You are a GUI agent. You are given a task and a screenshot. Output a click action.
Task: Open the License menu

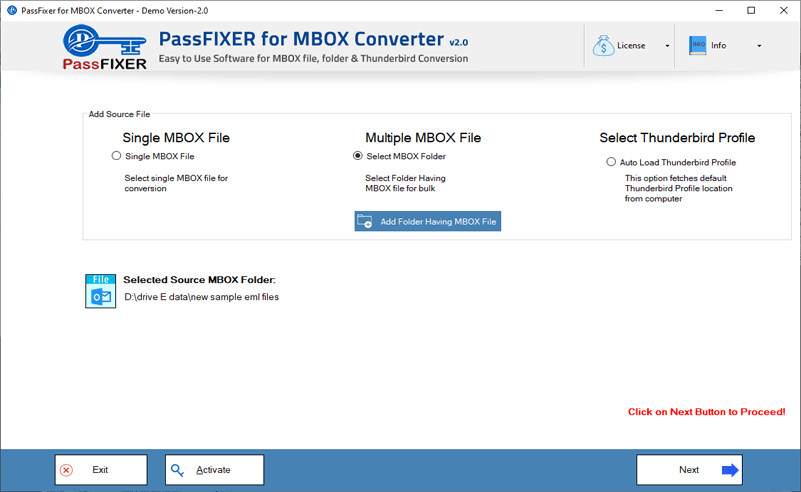(631, 45)
